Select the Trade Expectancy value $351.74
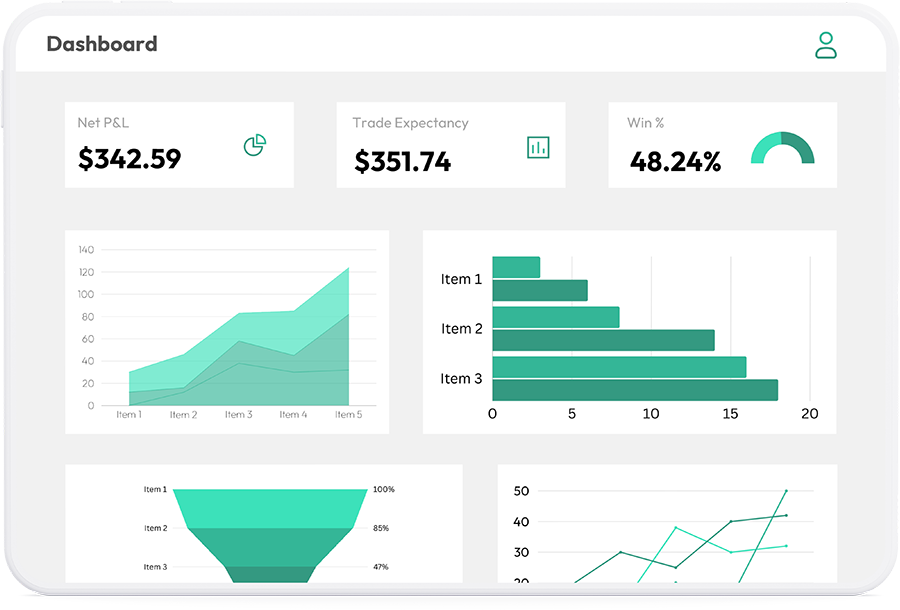 coord(403,161)
